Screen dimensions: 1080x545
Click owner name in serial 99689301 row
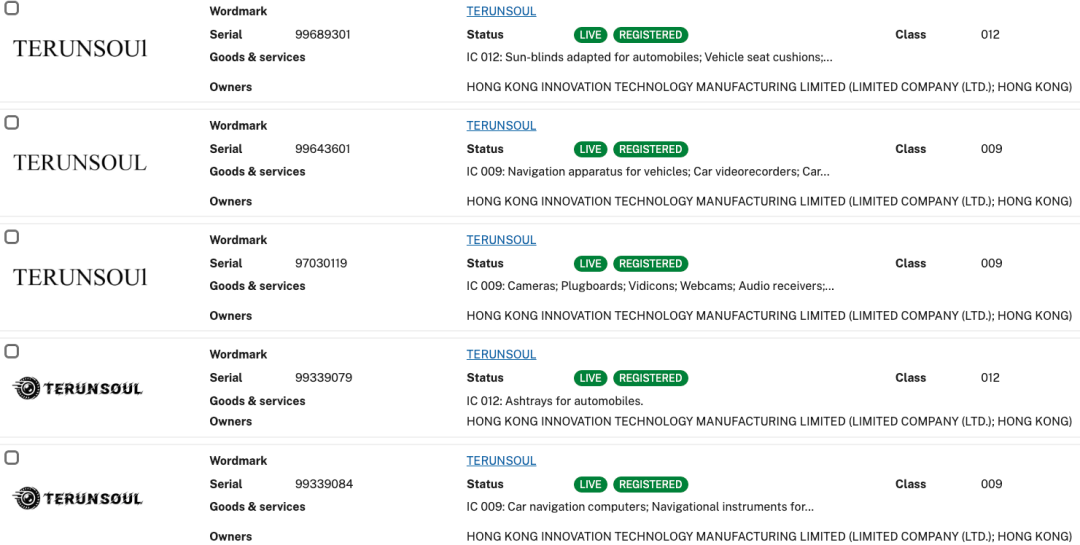[769, 87]
